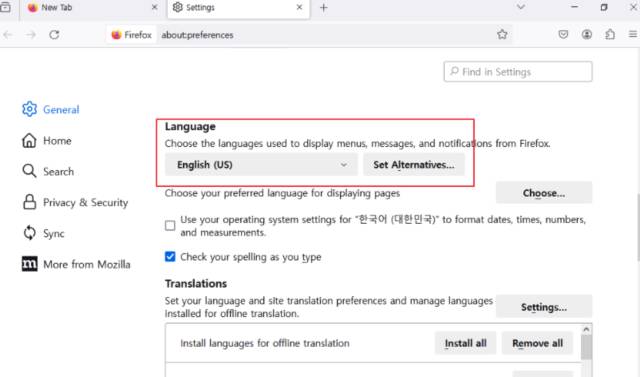640x377 pixels.
Task: Open the application hamburger menu
Action: 633,35
